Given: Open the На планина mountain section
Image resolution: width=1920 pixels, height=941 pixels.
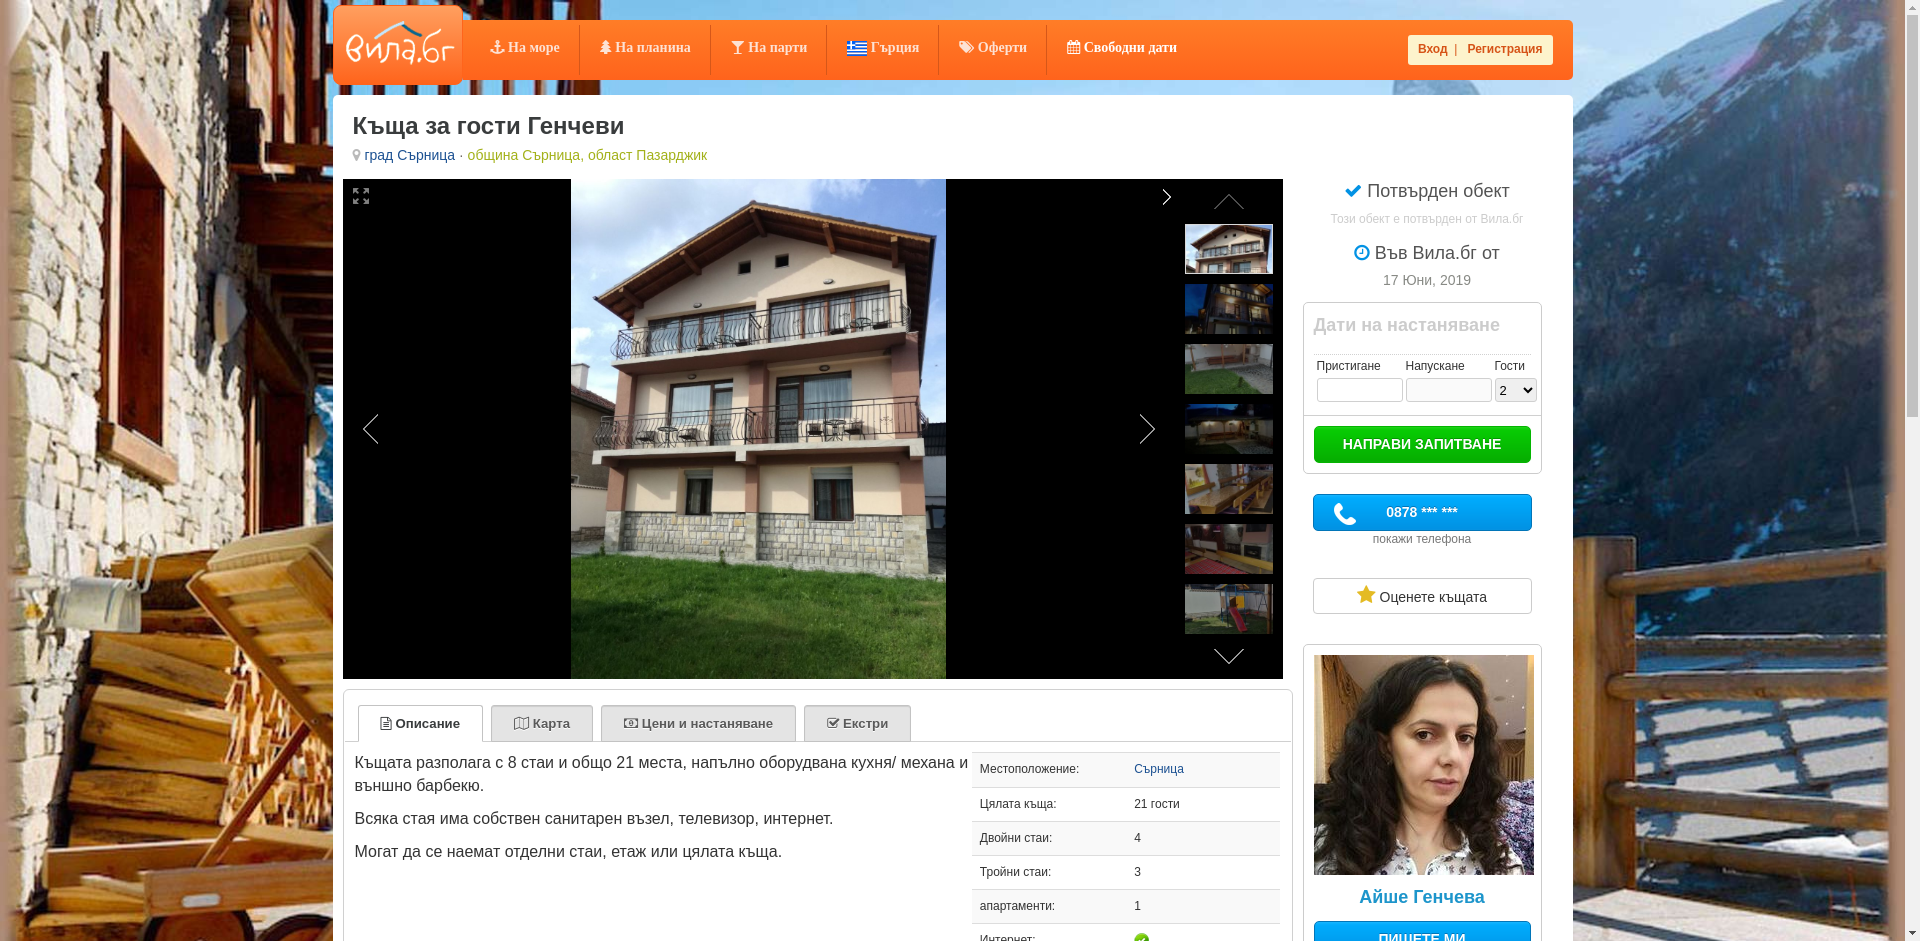Looking at the screenshot, I should 606,47.
